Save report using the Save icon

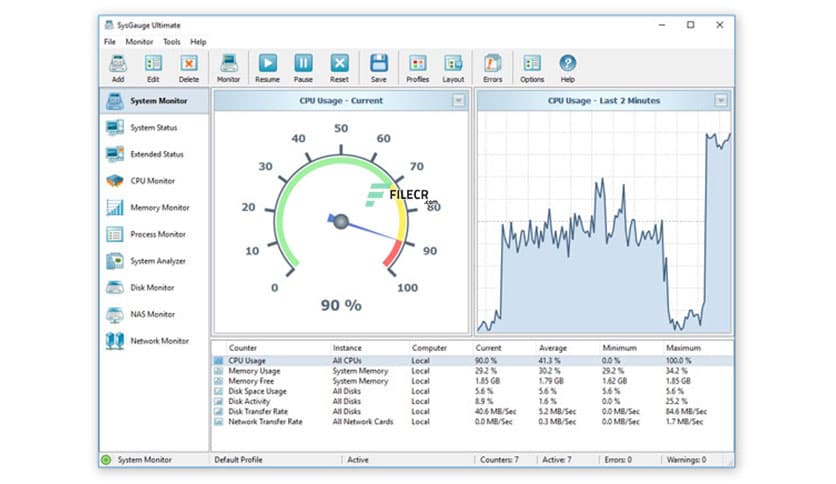click(x=379, y=68)
